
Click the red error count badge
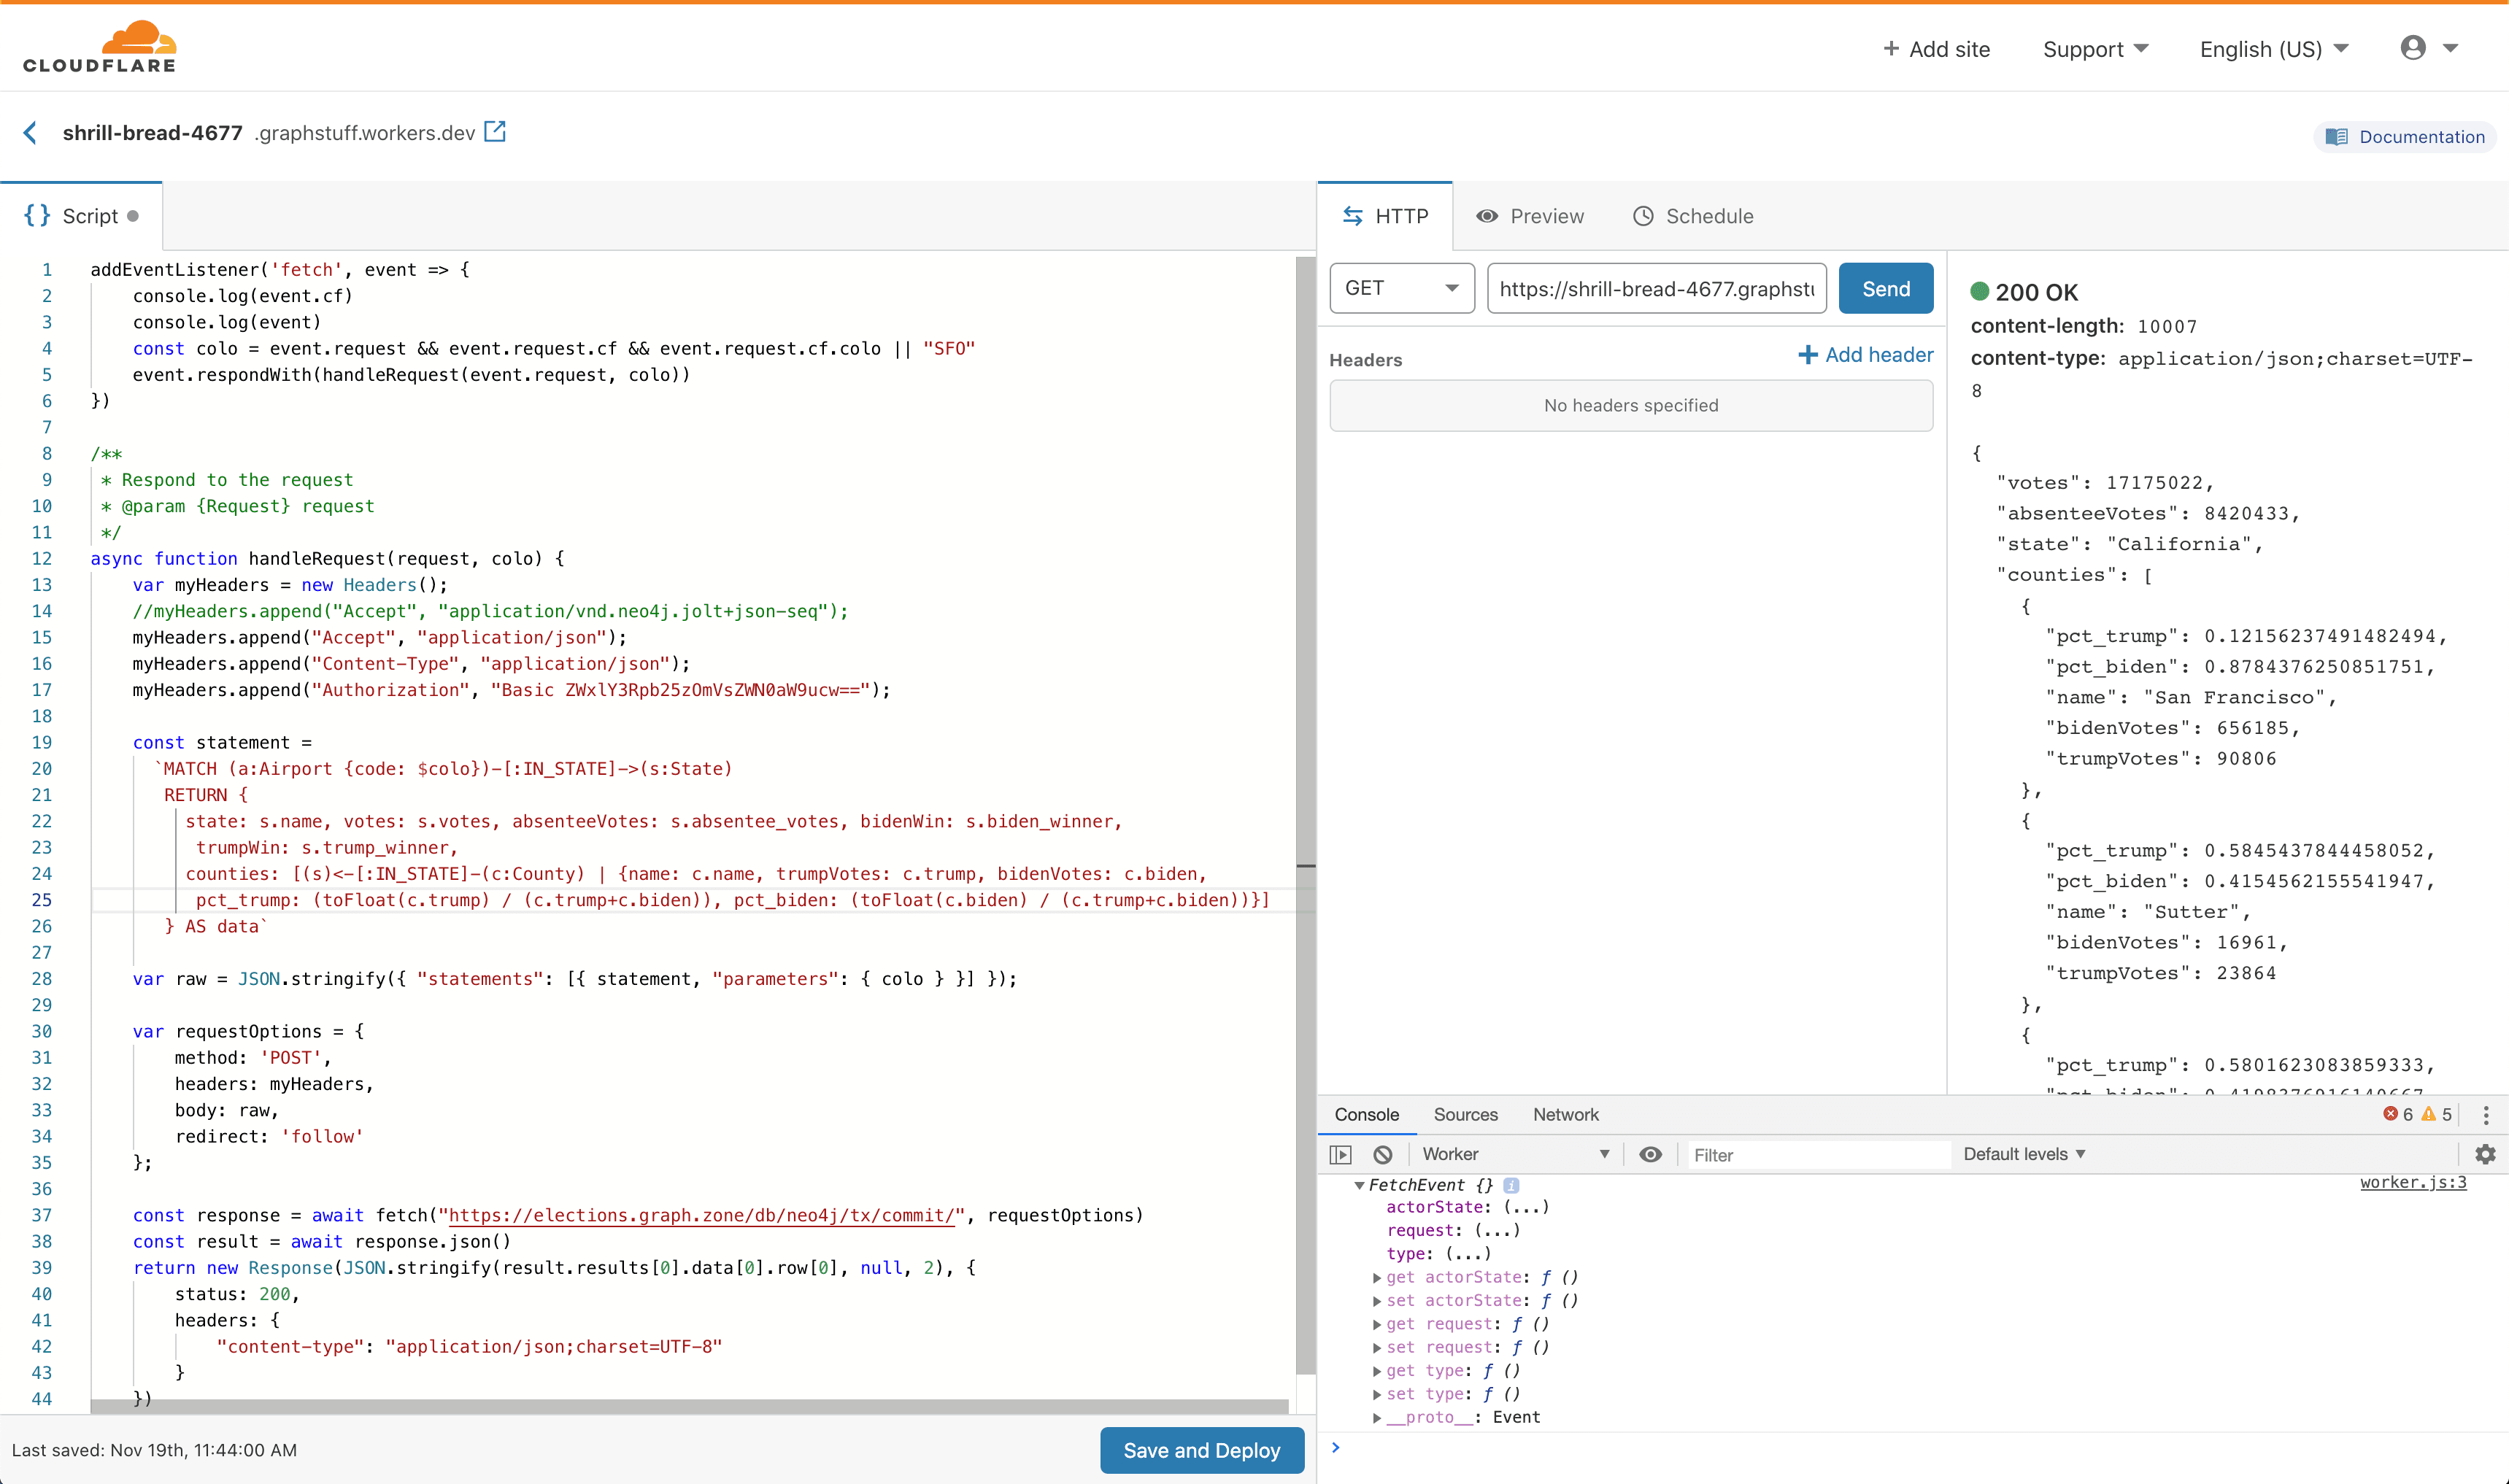pos(2398,1114)
